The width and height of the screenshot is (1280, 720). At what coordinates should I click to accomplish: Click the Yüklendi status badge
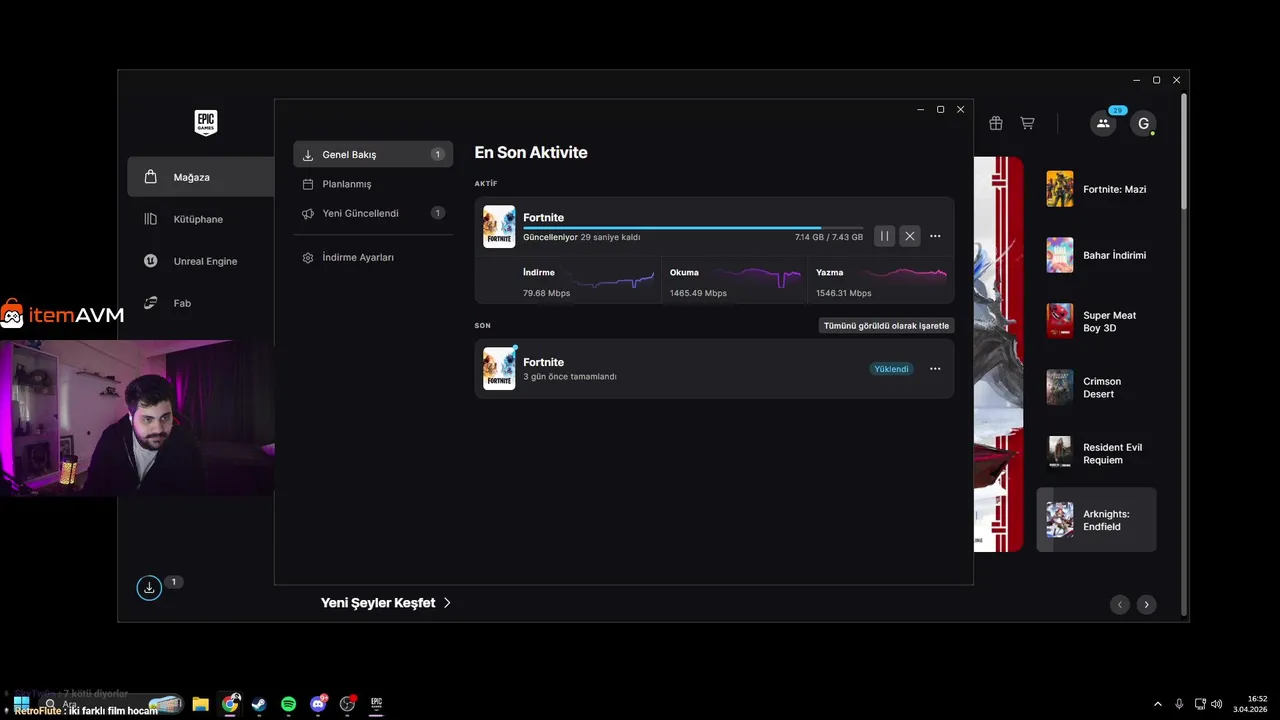891,369
